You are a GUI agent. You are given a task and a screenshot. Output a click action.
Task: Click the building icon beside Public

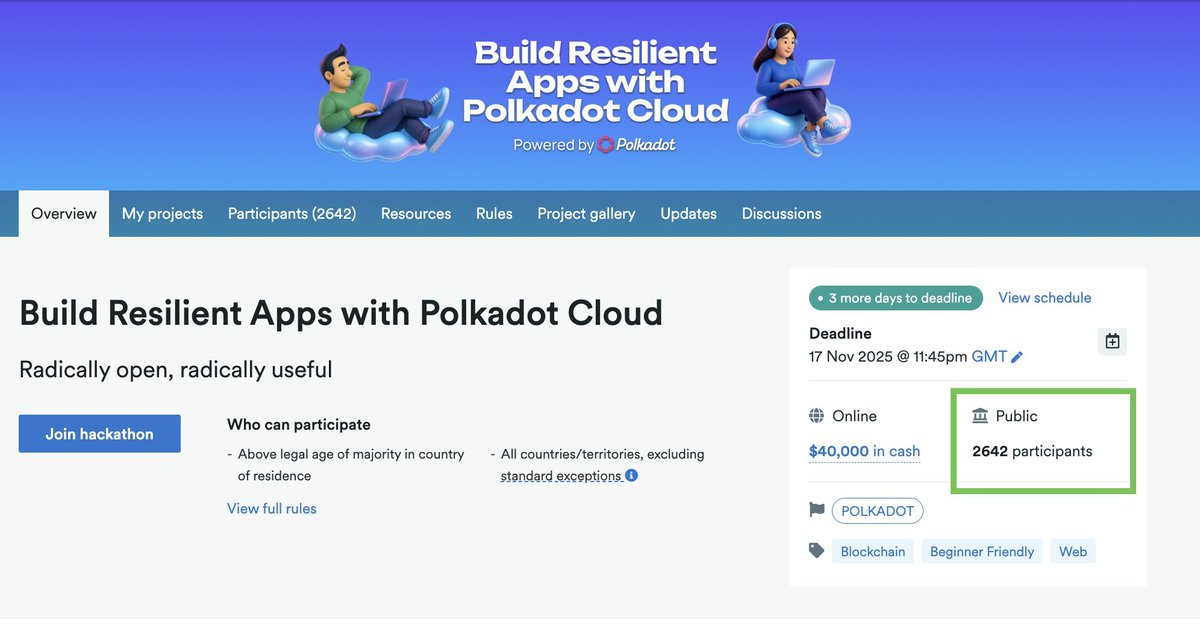pyautogui.click(x=980, y=416)
